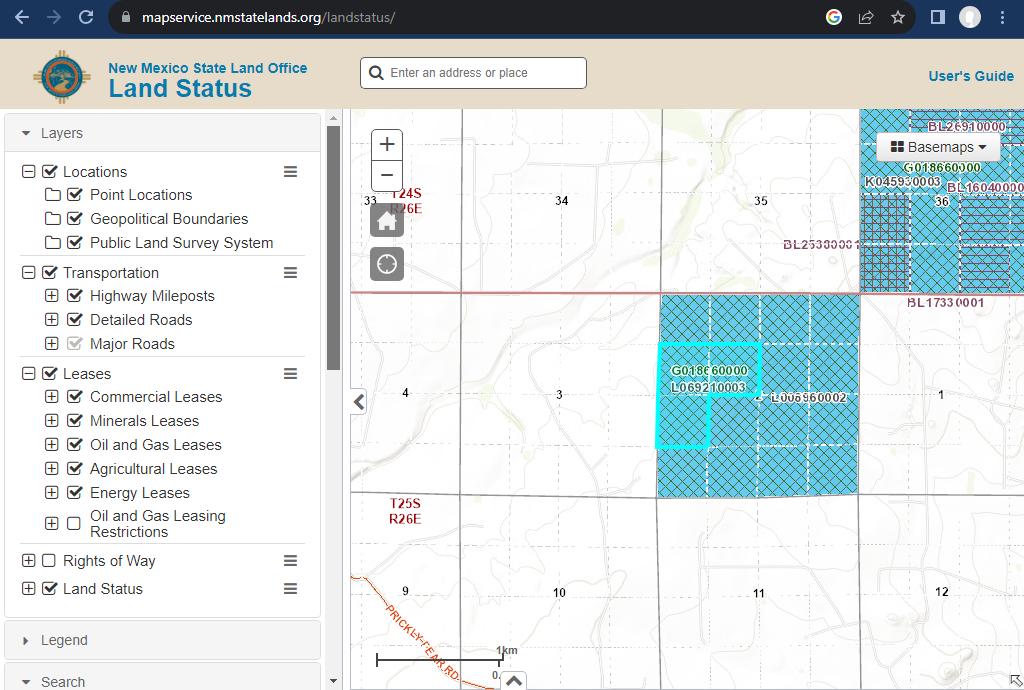Click the Google icon in the address bar

click(834, 17)
